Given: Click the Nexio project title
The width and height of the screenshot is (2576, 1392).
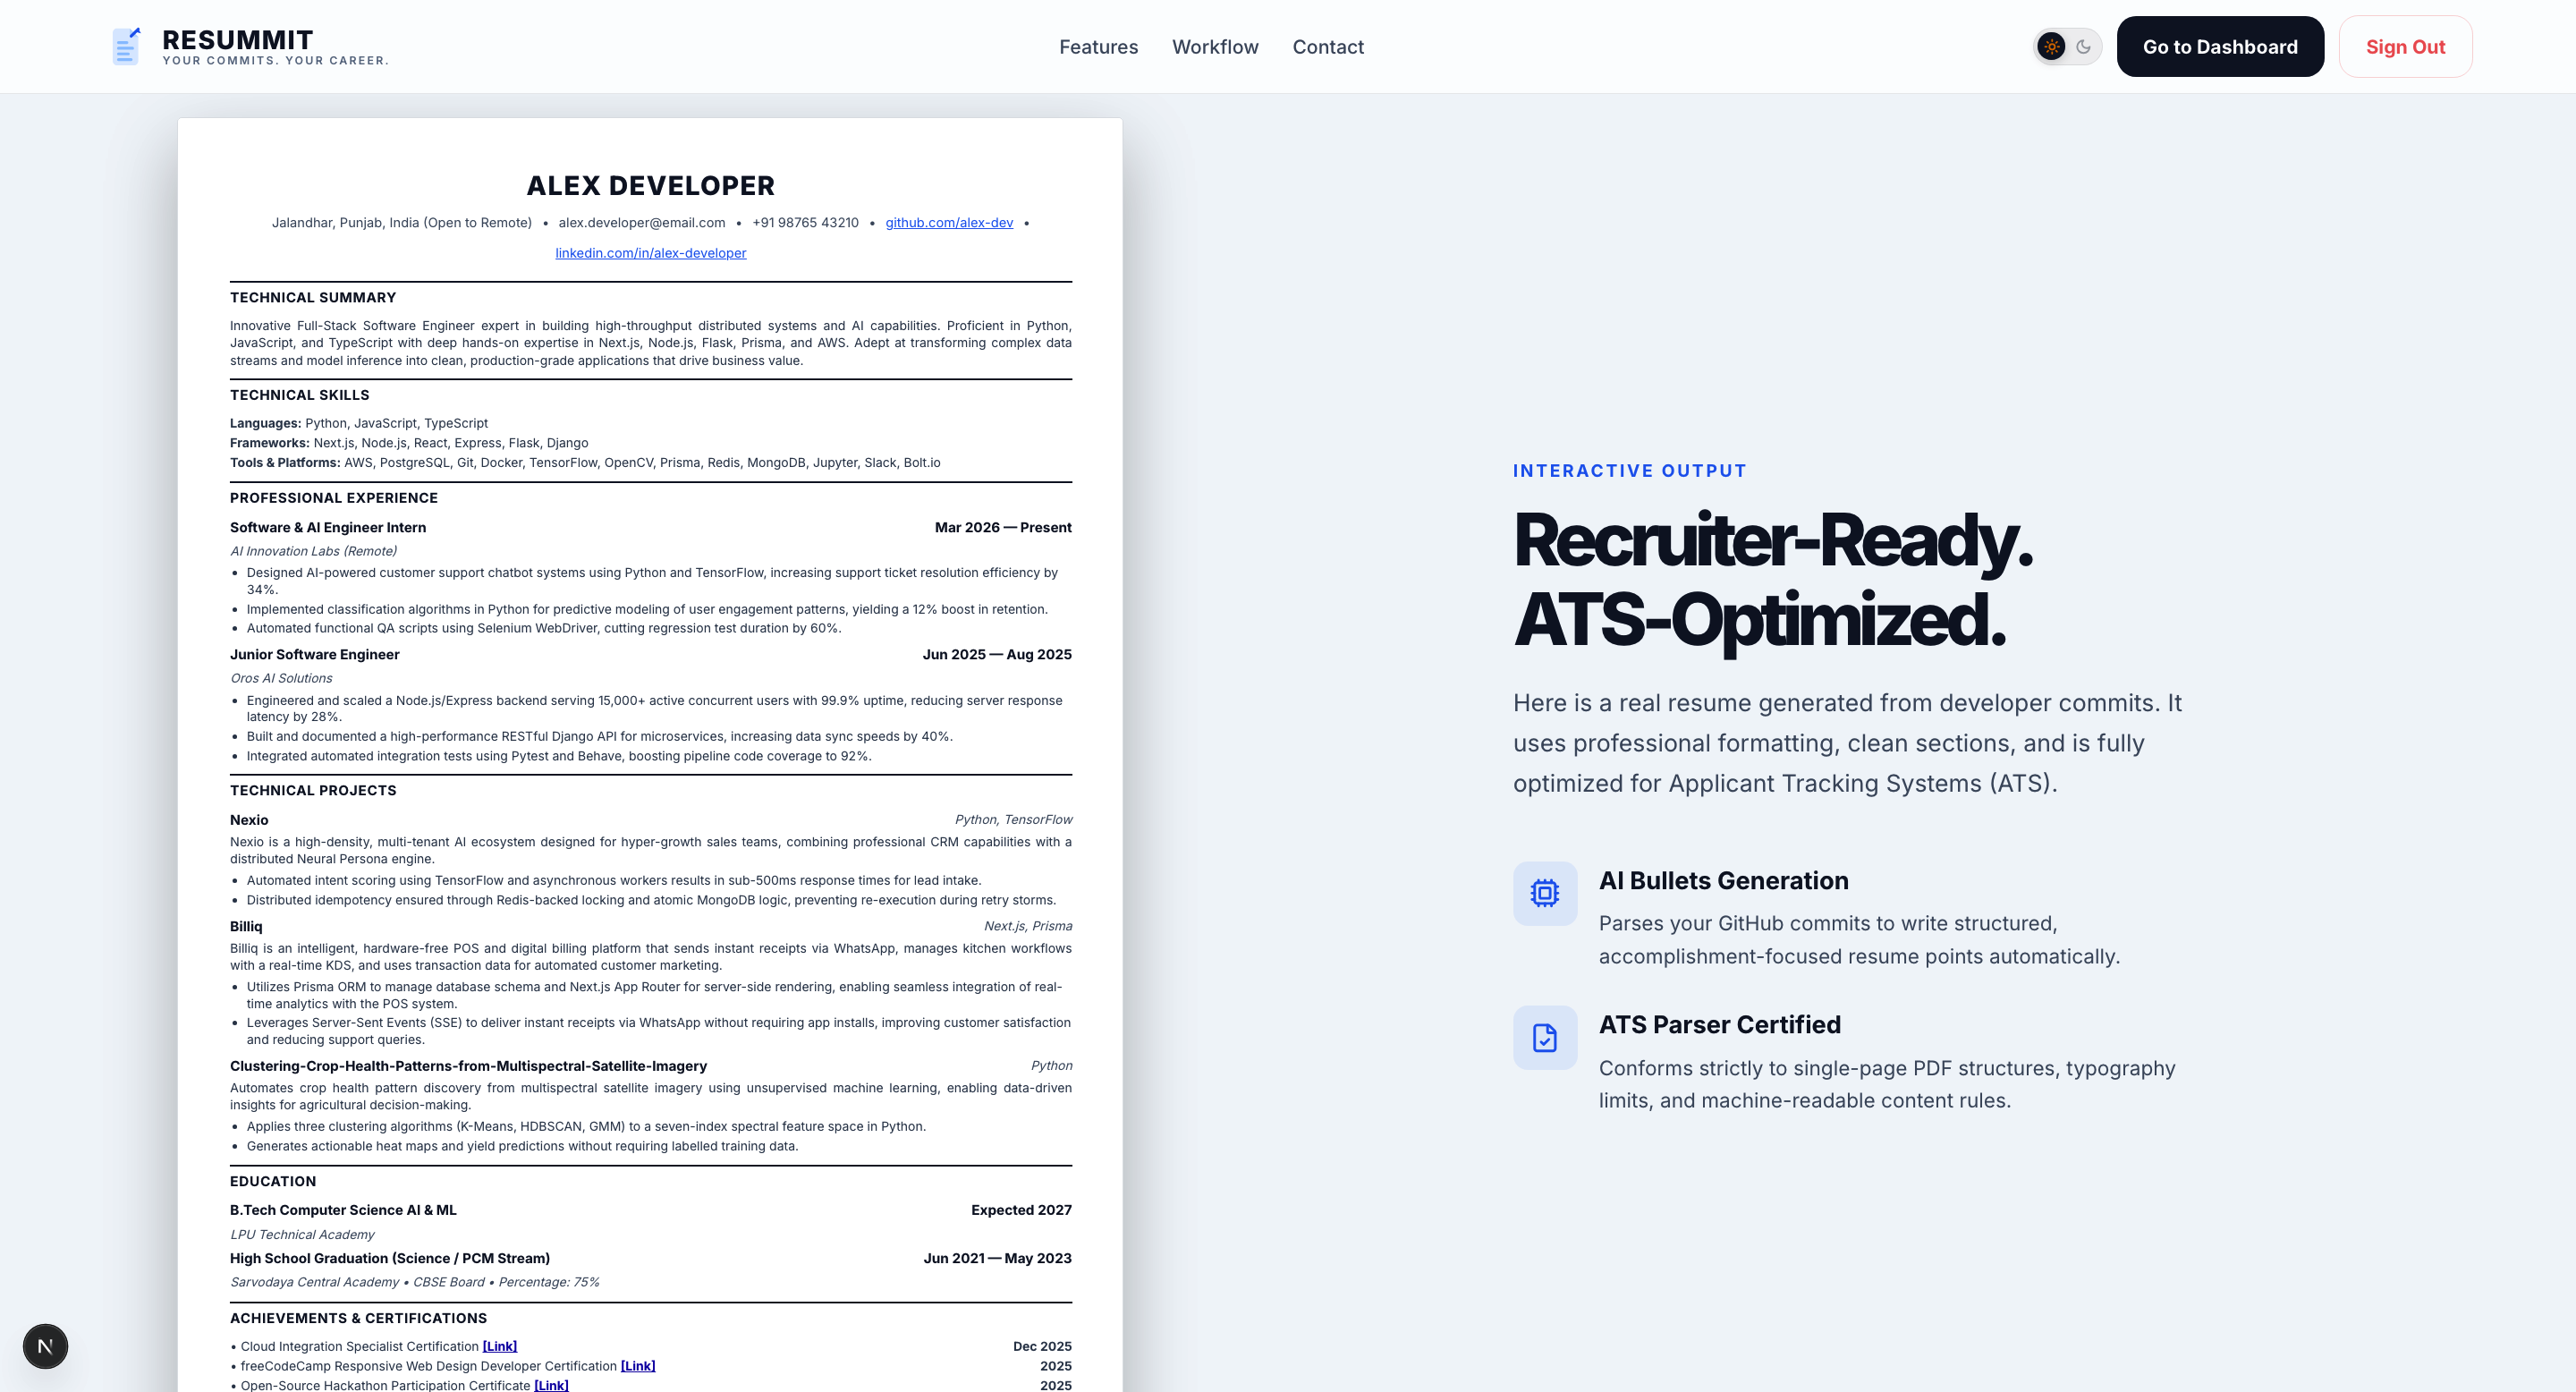Looking at the screenshot, I should 249,820.
